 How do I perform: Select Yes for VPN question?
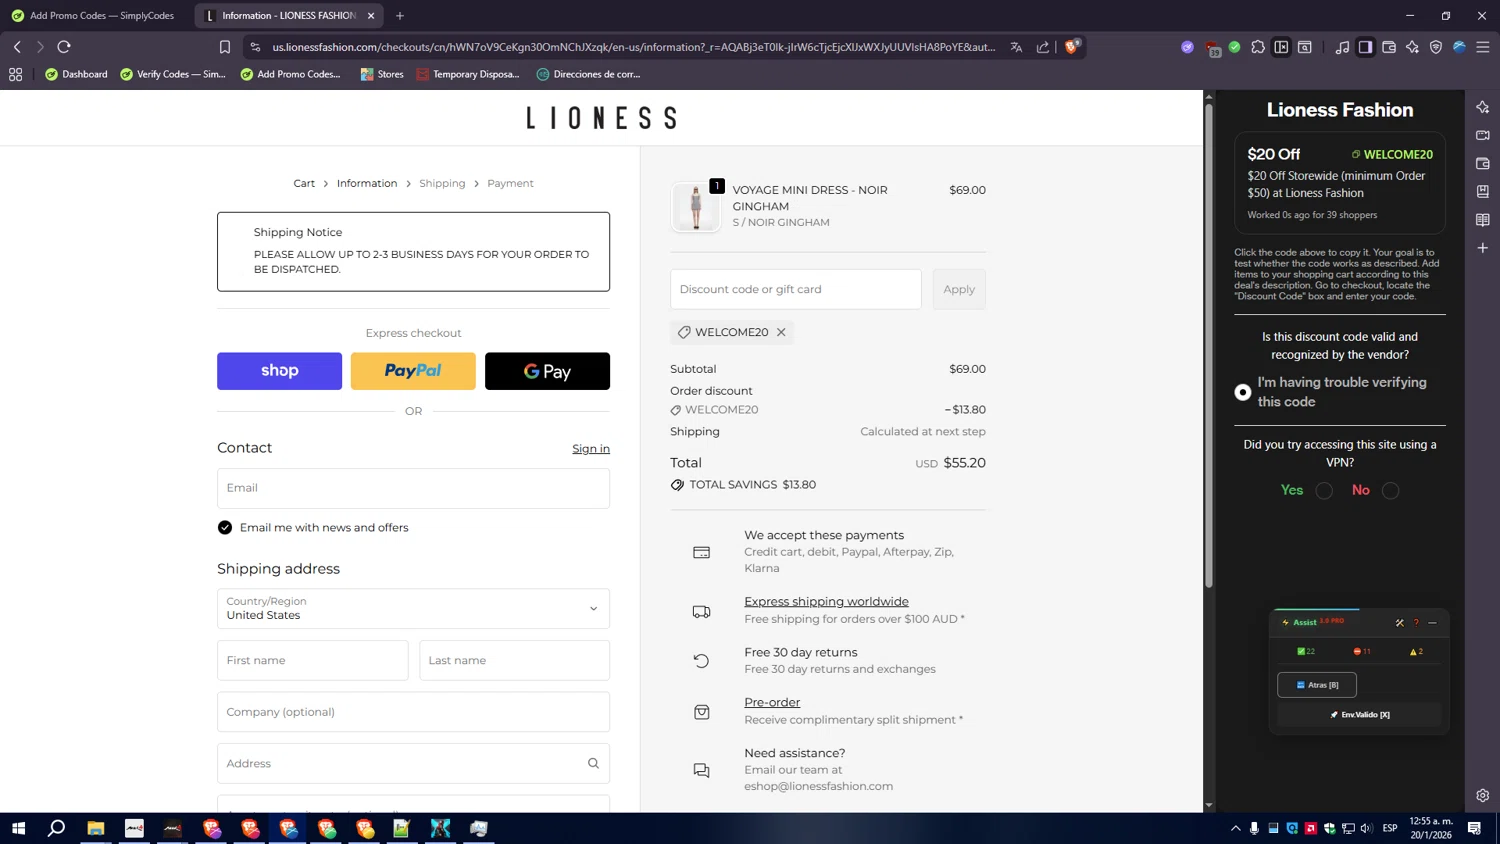pos(1324,490)
